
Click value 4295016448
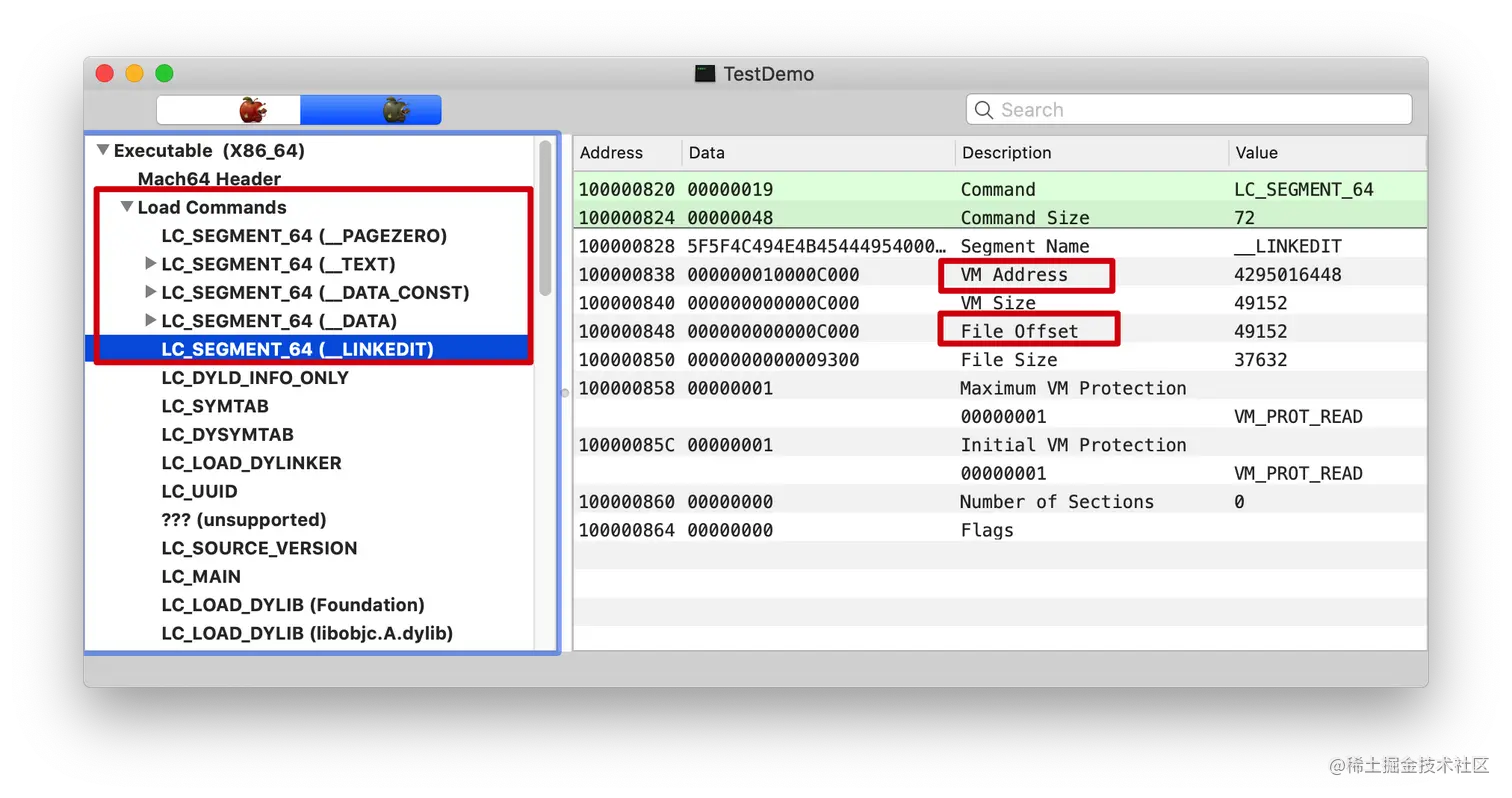[1288, 274]
